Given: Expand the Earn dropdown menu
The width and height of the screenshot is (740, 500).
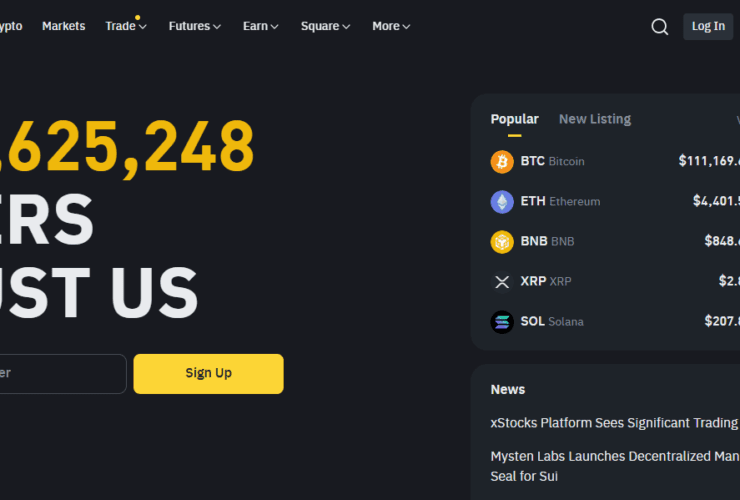Looking at the screenshot, I should pos(261,26).
